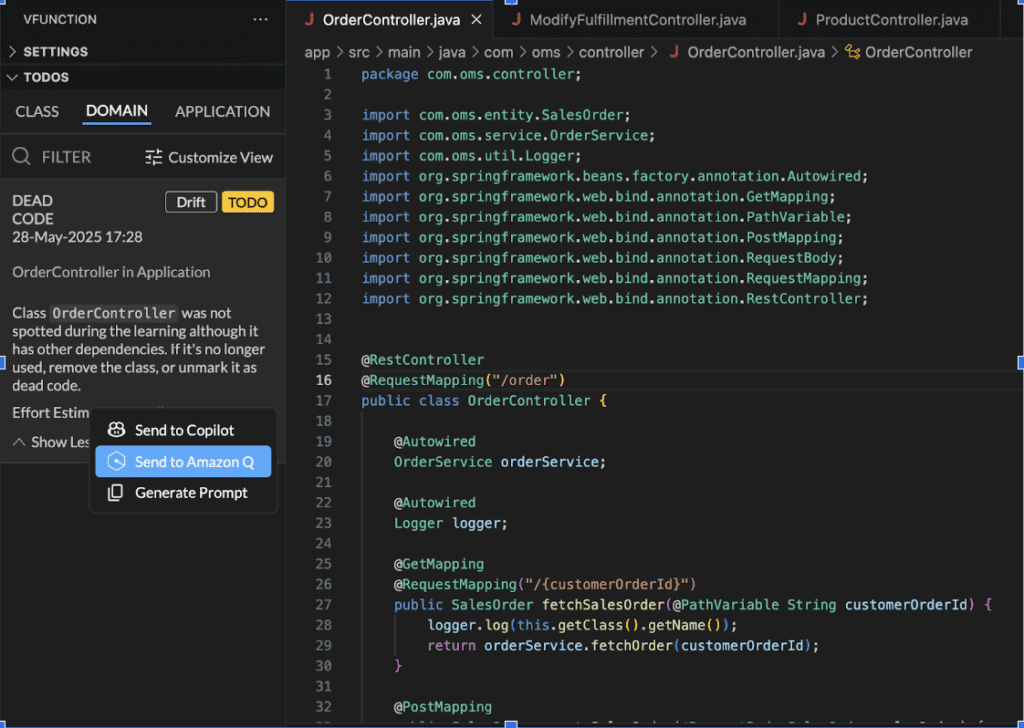Click the Copilot icon in menu

(x=116, y=430)
